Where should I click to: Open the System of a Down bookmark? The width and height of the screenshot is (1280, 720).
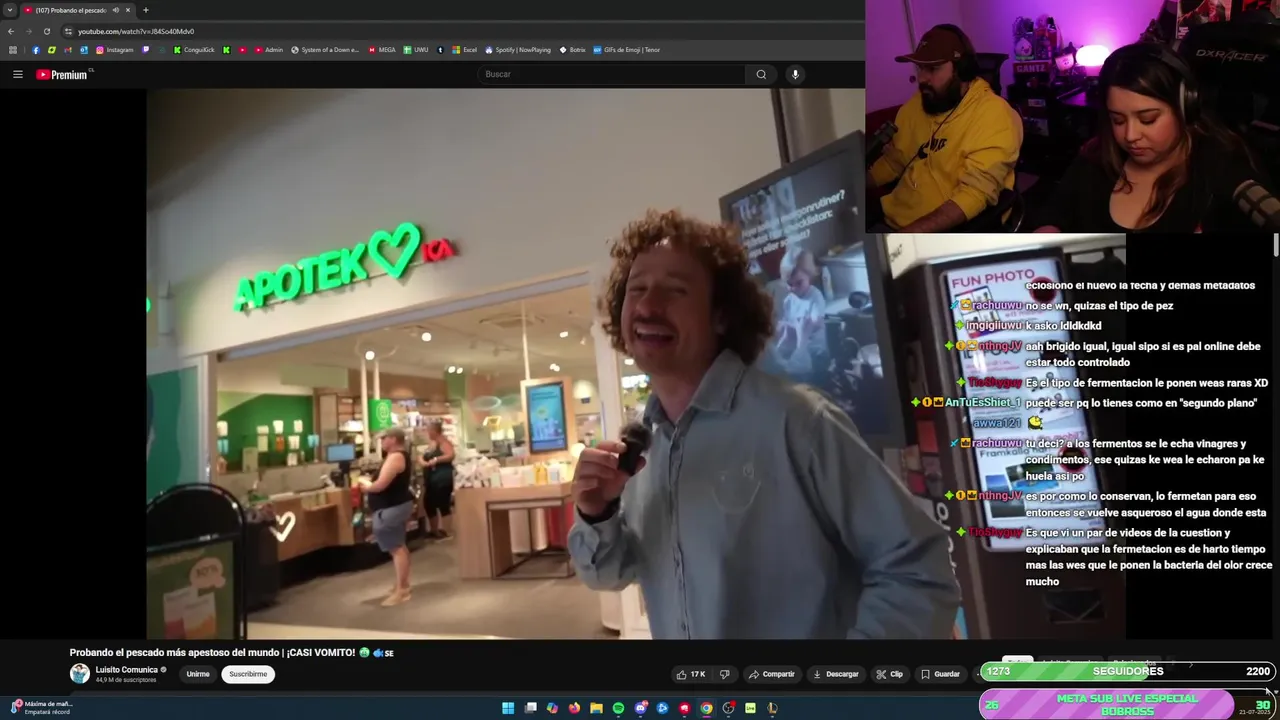click(x=325, y=50)
